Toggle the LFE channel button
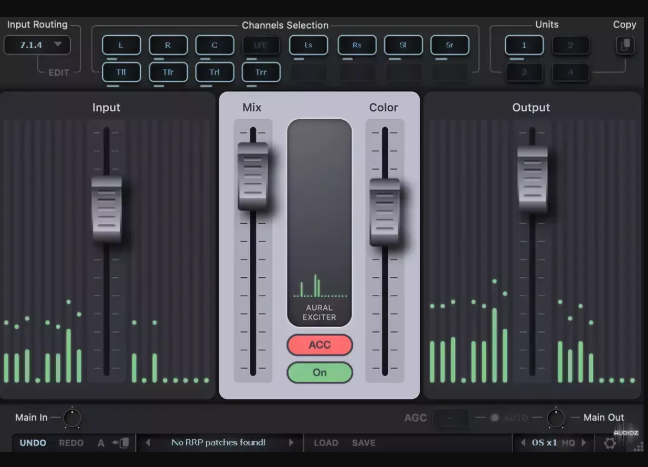This screenshot has height=467, width=648. (261, 45)
